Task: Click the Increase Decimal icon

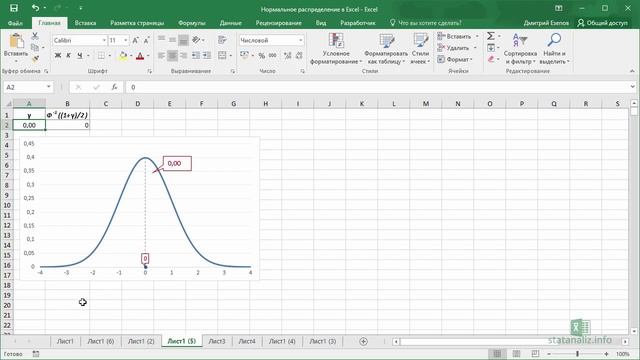Action: coord(287,56)
